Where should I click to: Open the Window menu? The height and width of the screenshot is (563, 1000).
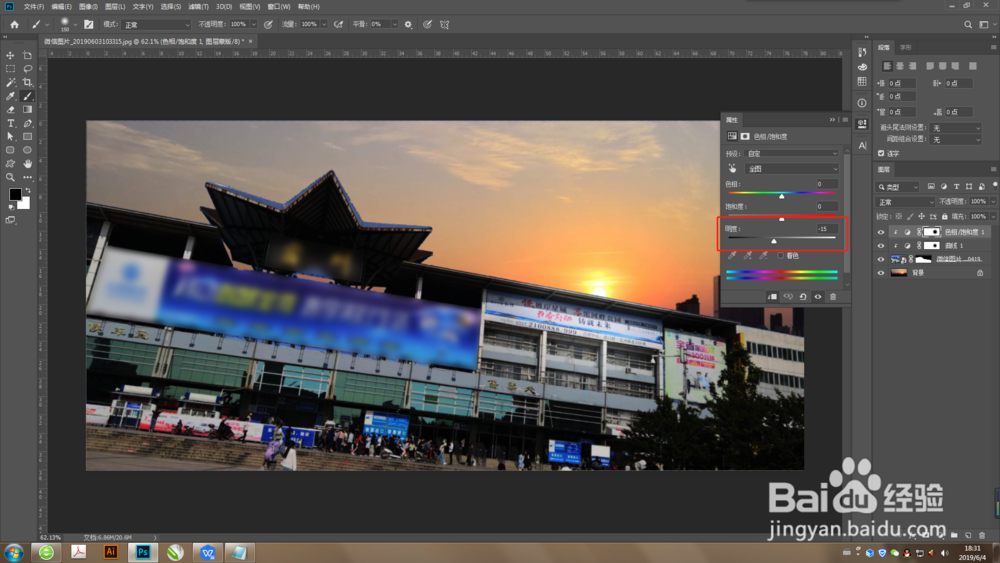tap(279, 6)
